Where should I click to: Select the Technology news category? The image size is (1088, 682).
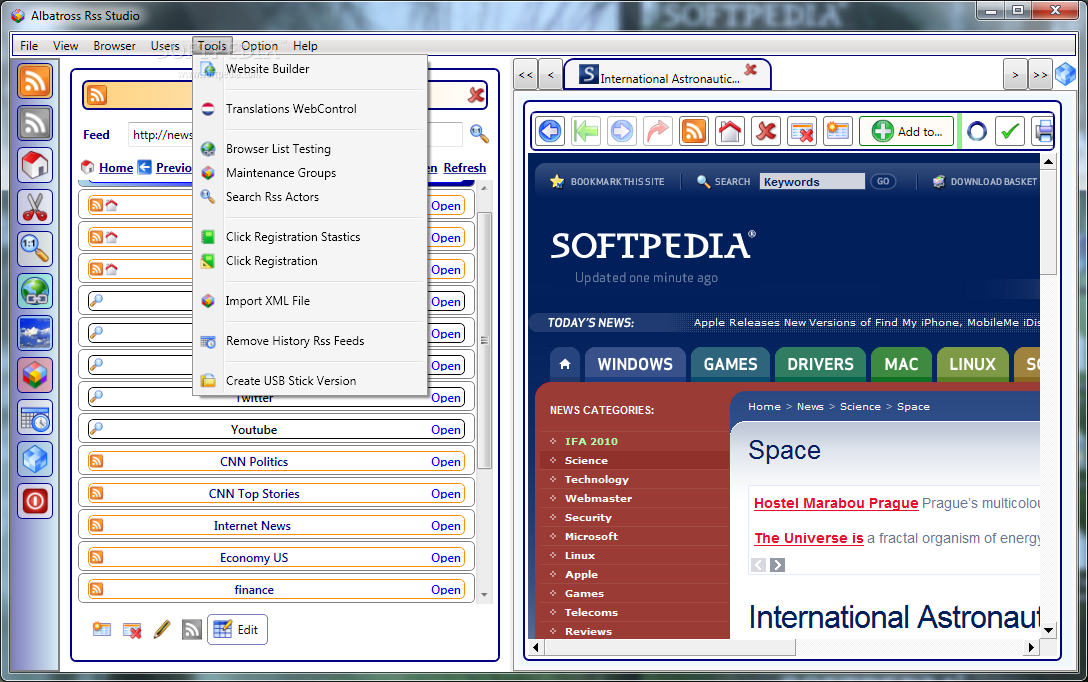[596, 479]
